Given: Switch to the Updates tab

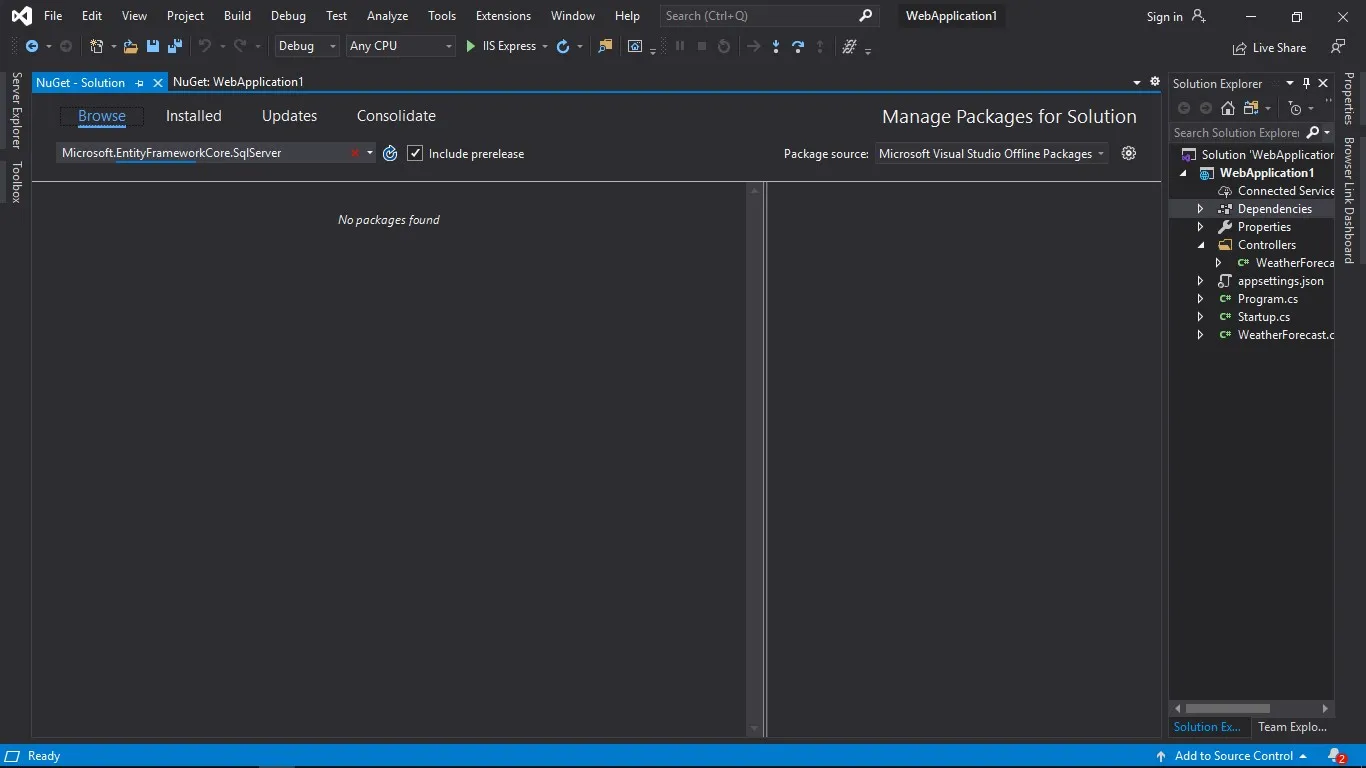Looking at the screenshot, I should point(289,116).
